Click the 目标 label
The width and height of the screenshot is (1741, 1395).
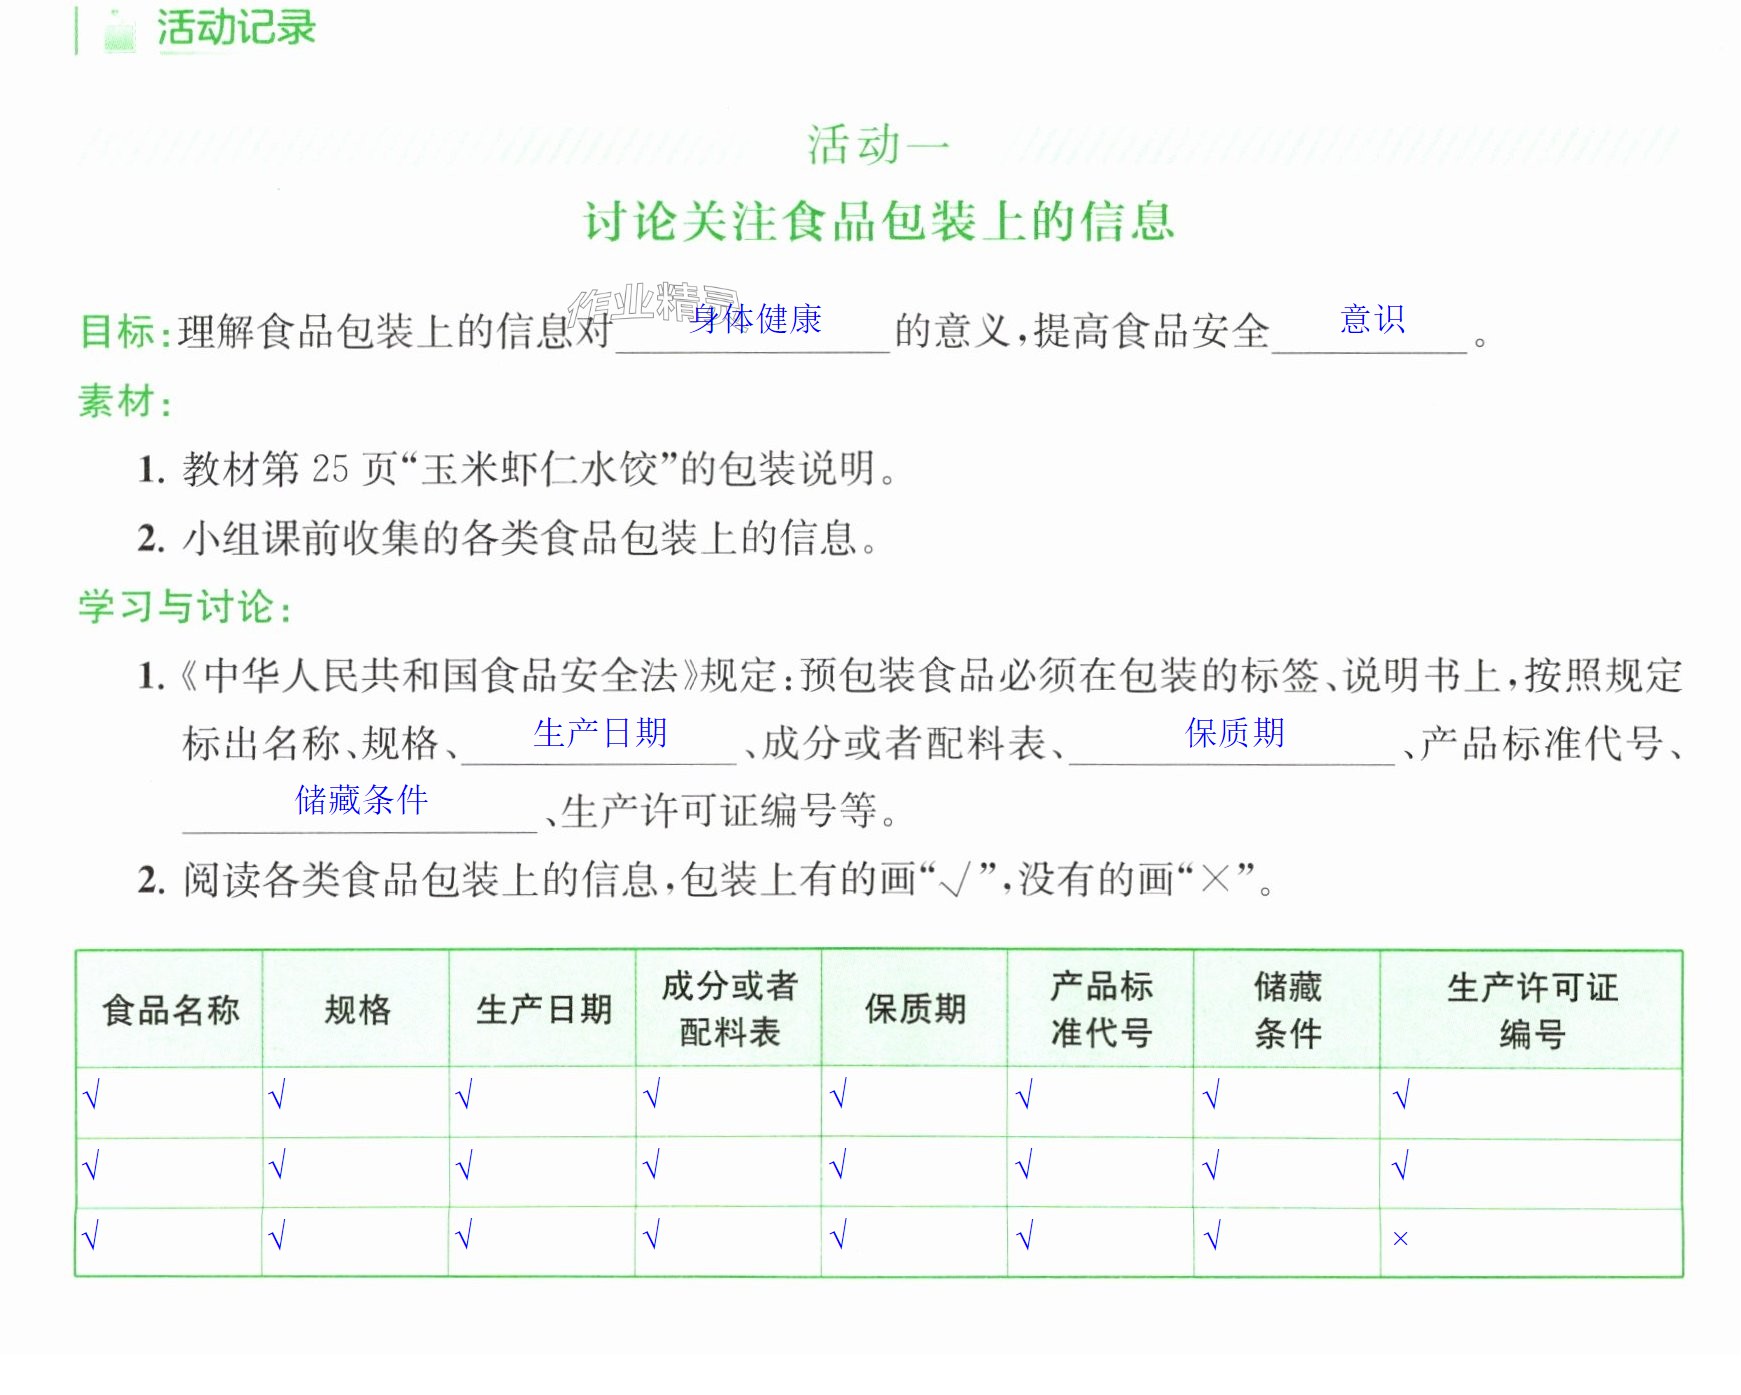point(118,331)
